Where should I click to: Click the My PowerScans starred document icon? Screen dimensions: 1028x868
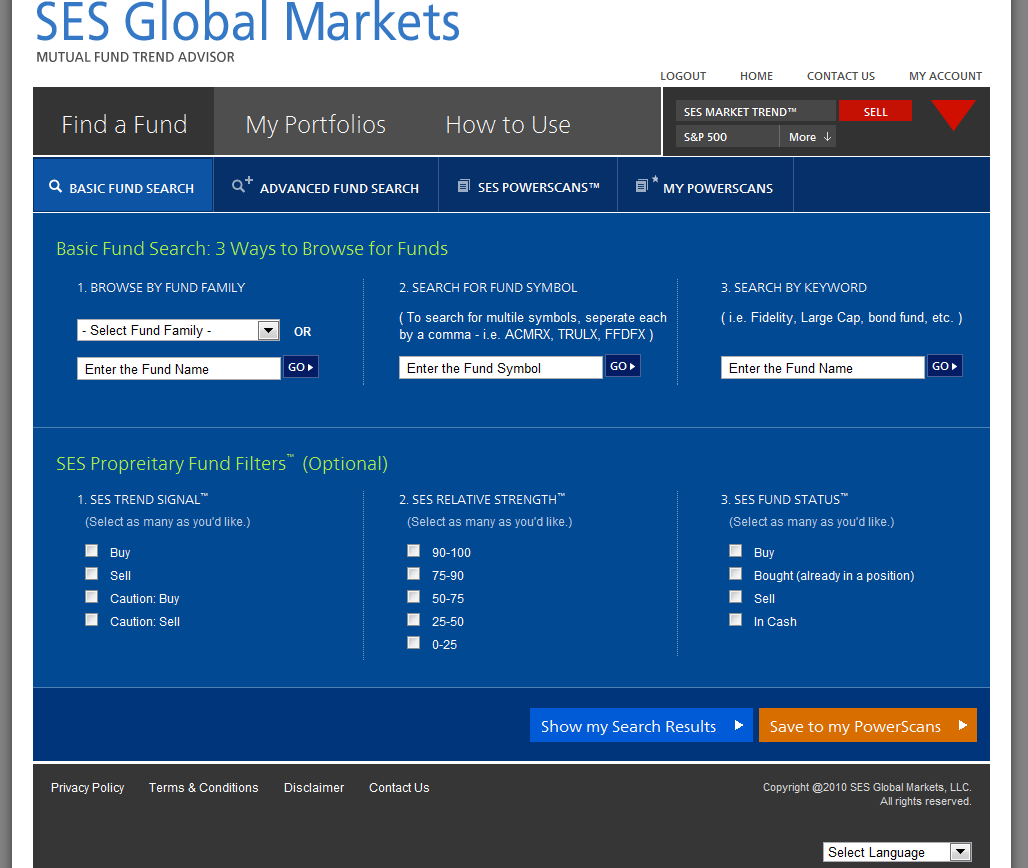(x=645, y=185)
